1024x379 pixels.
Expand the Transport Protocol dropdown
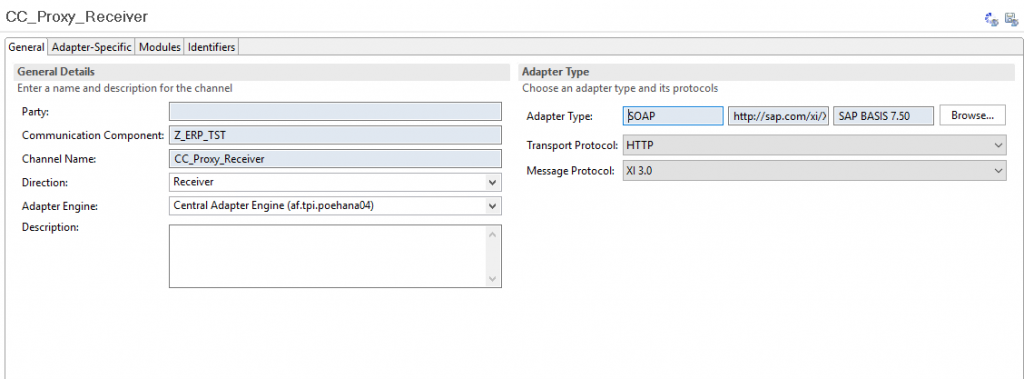[x=814, y=145]
